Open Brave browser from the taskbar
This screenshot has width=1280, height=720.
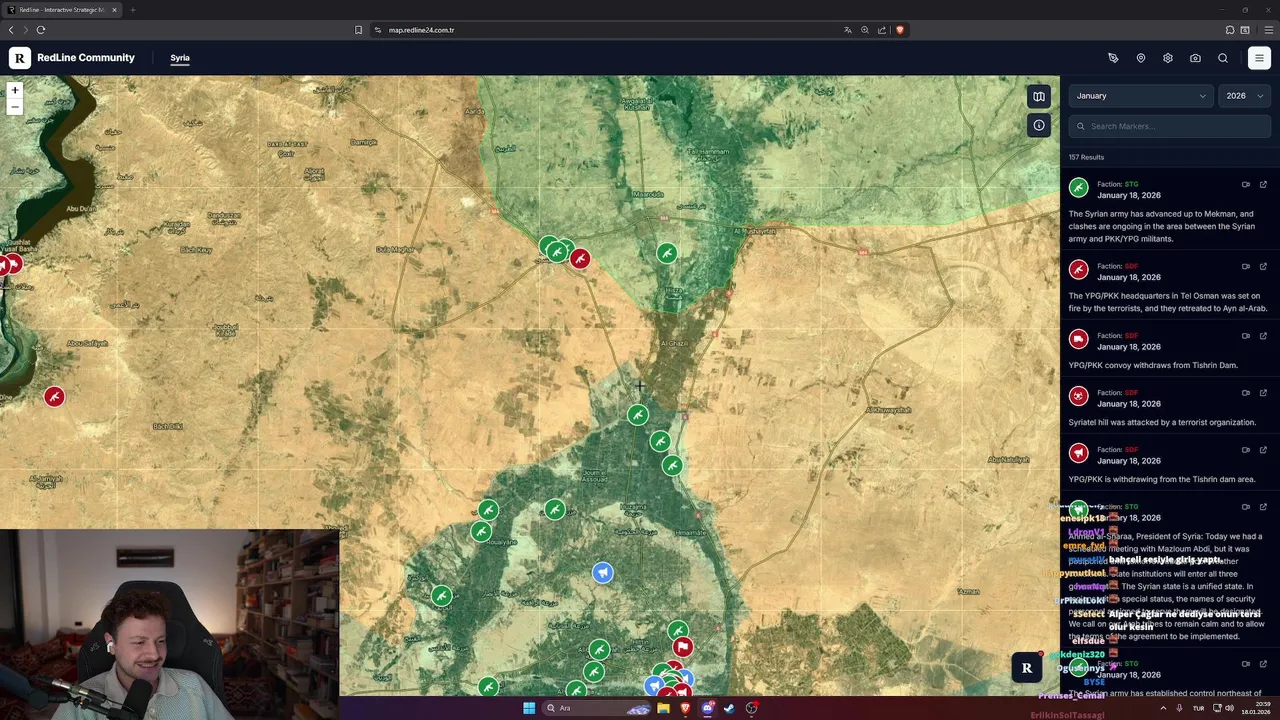[x=685, y=708]
